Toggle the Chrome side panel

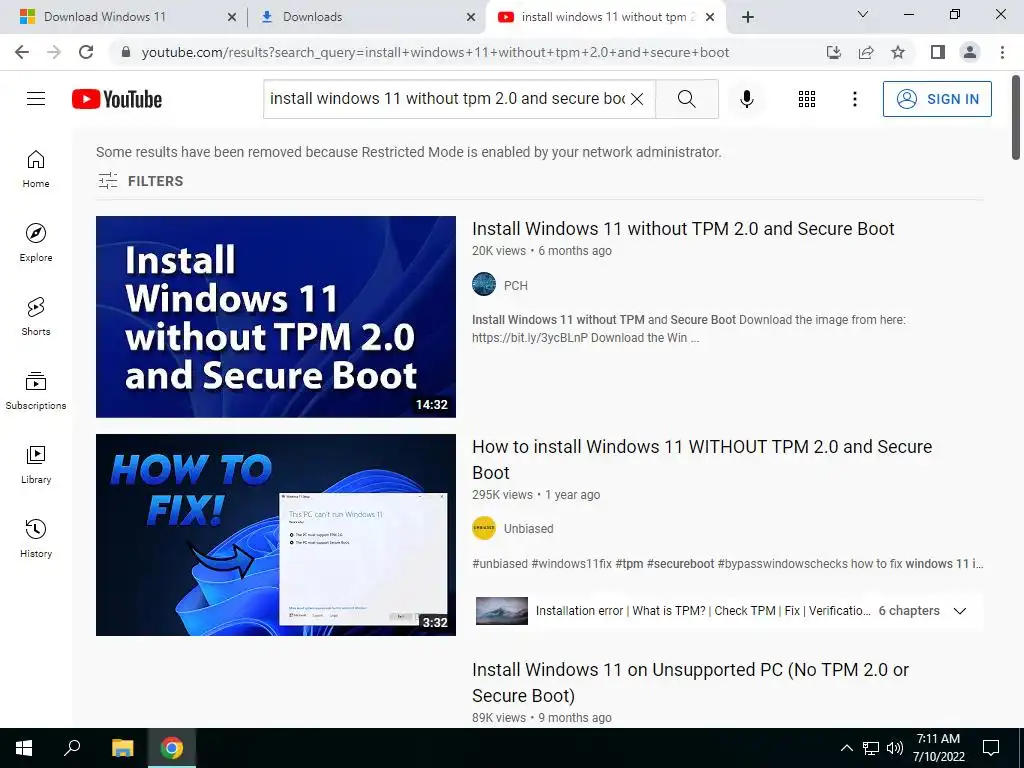[x=938, y=52]
